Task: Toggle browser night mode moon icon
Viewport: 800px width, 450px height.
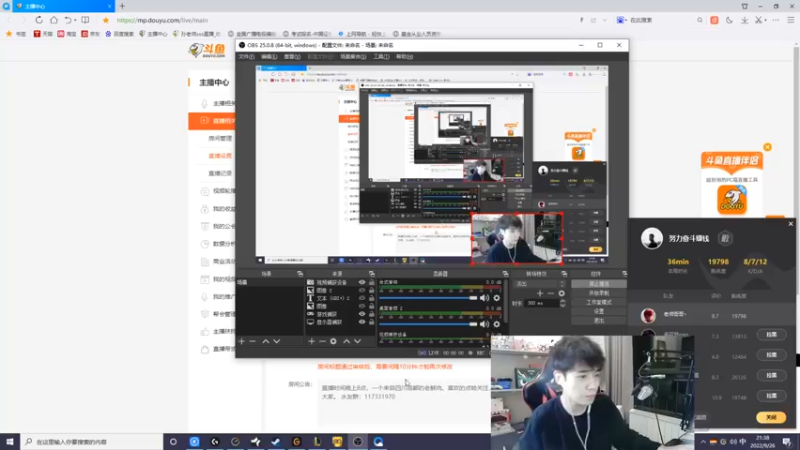Action: click(729, 20)
